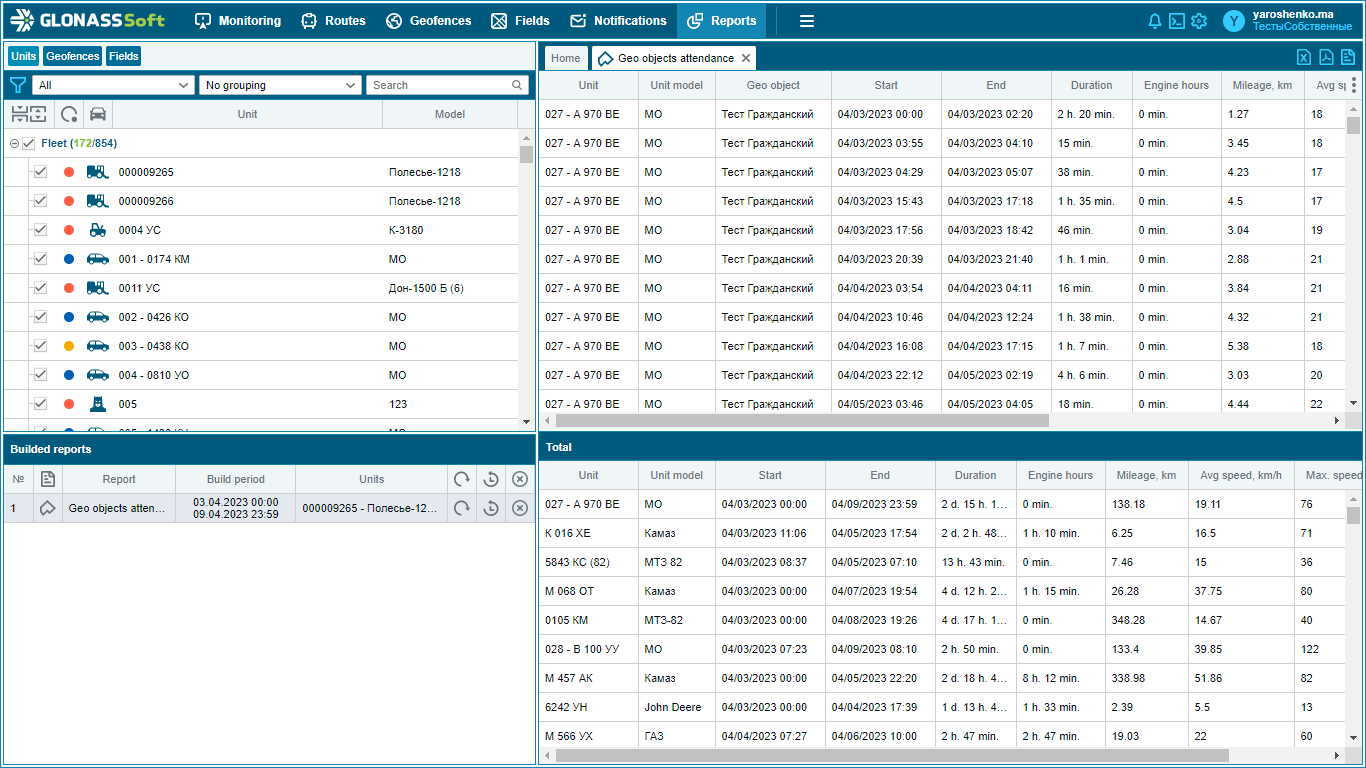Open the All filter dropdown
The image size is (1366, 768).
[113, 85]
